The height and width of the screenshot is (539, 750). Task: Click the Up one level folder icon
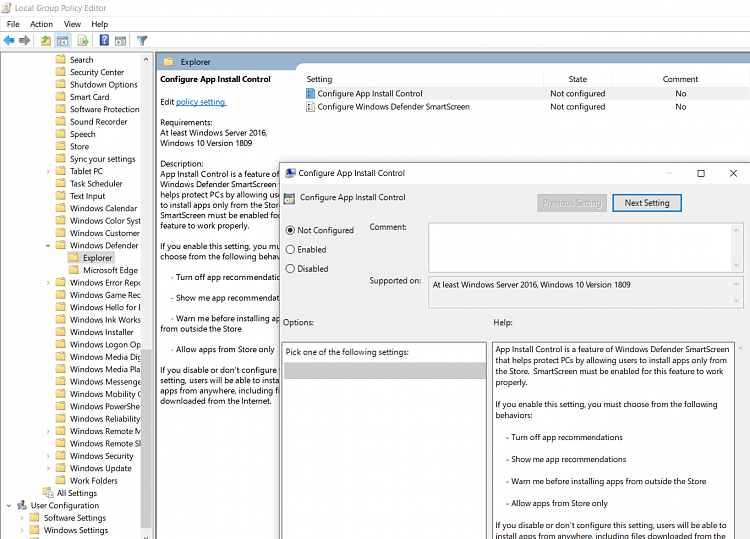(45, 41)
